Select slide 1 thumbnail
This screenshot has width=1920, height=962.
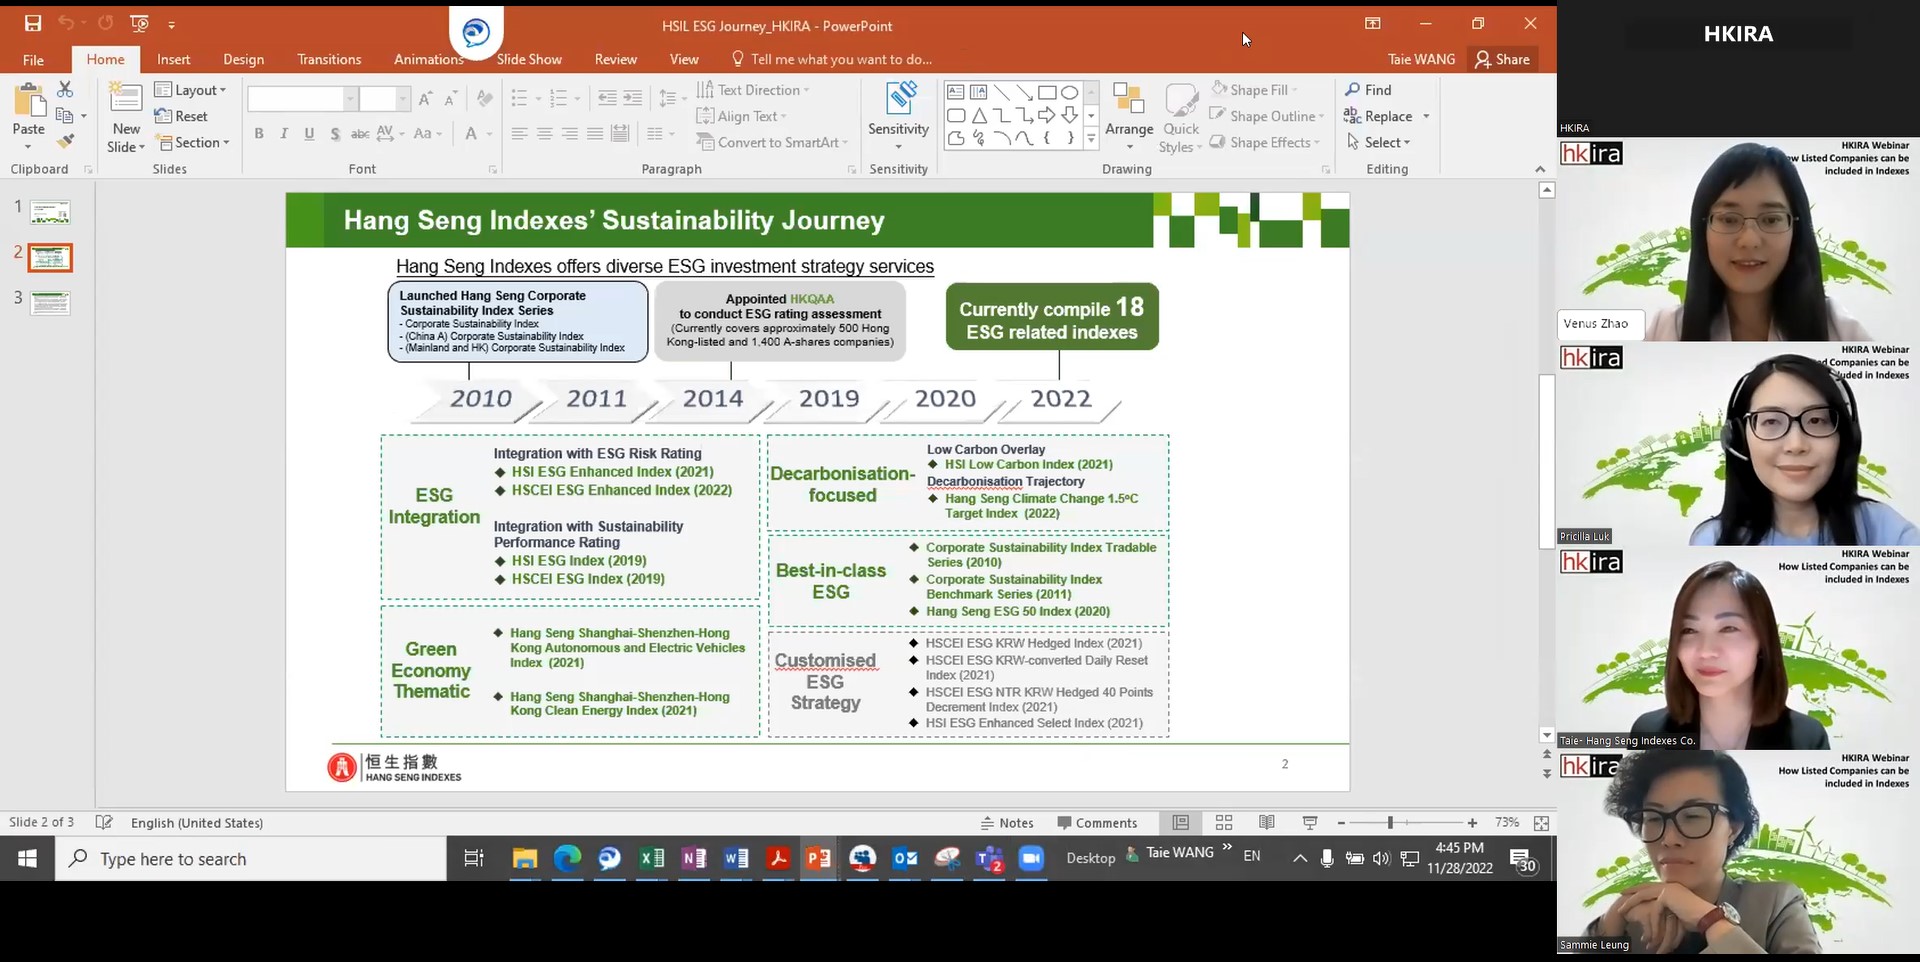click(50, 212)
